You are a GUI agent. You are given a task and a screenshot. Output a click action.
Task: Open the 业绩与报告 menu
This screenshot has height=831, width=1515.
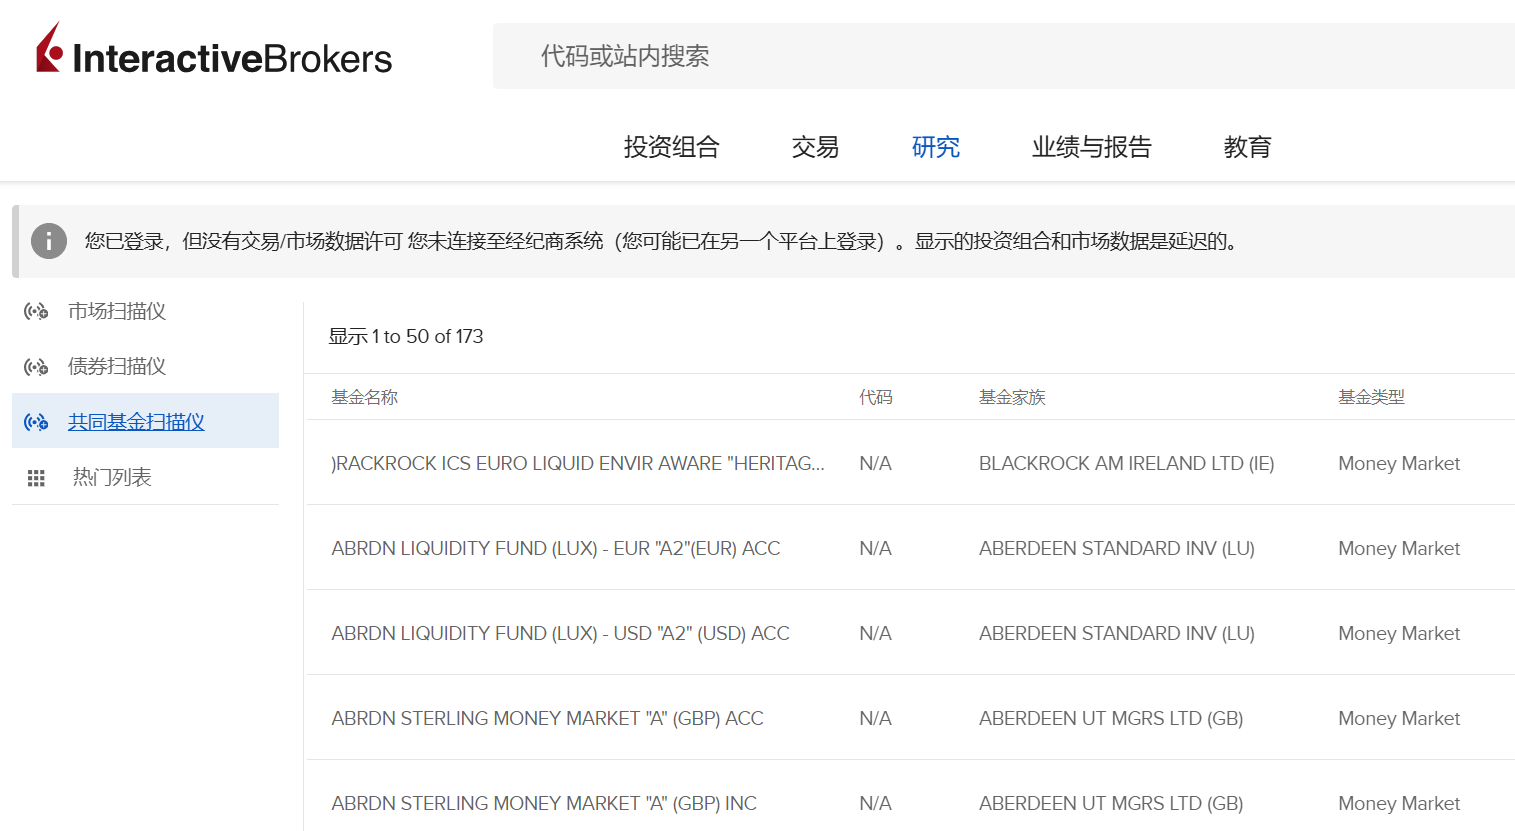pyautogui.click(x=1091, y=147)
